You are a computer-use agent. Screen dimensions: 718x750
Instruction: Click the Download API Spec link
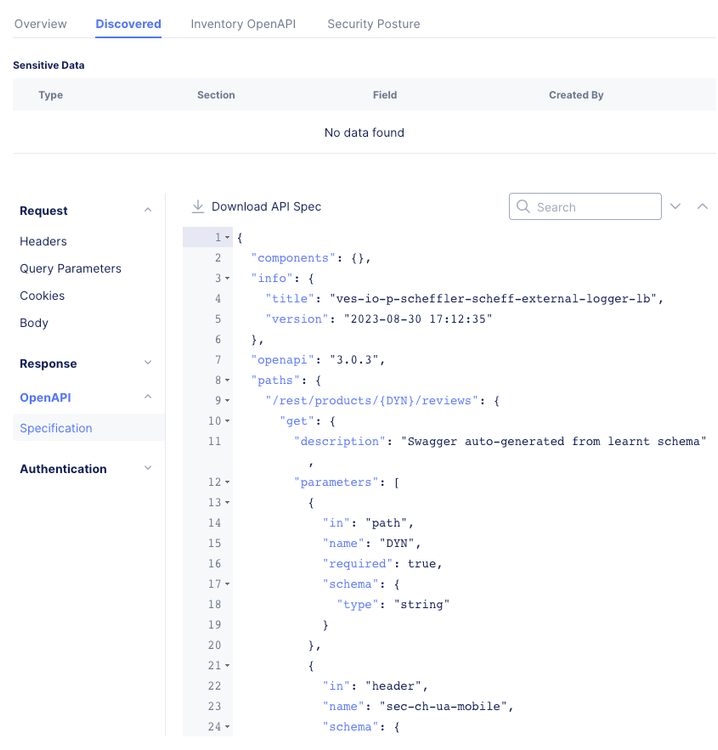[x=266, y=207]
